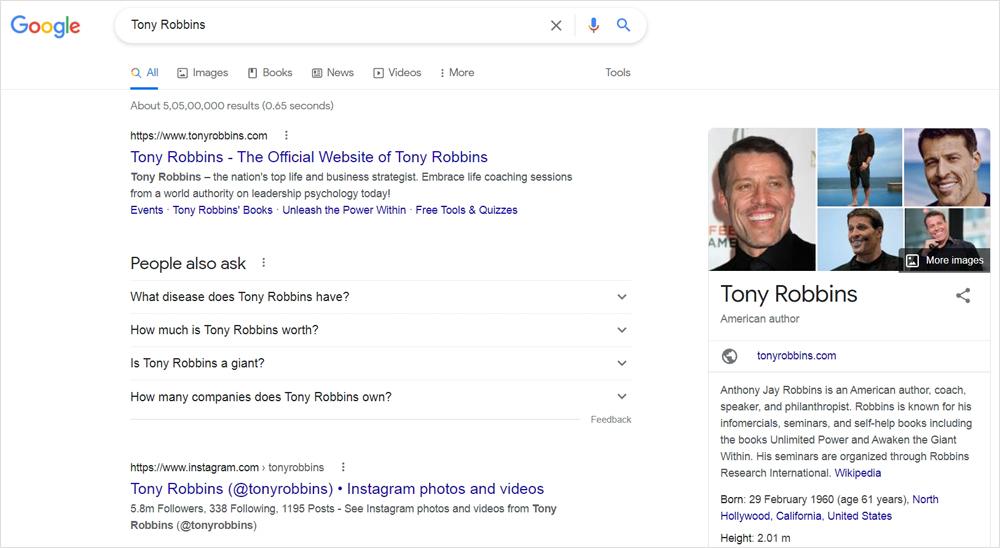Follow the Events sitelink

point(147,210)
